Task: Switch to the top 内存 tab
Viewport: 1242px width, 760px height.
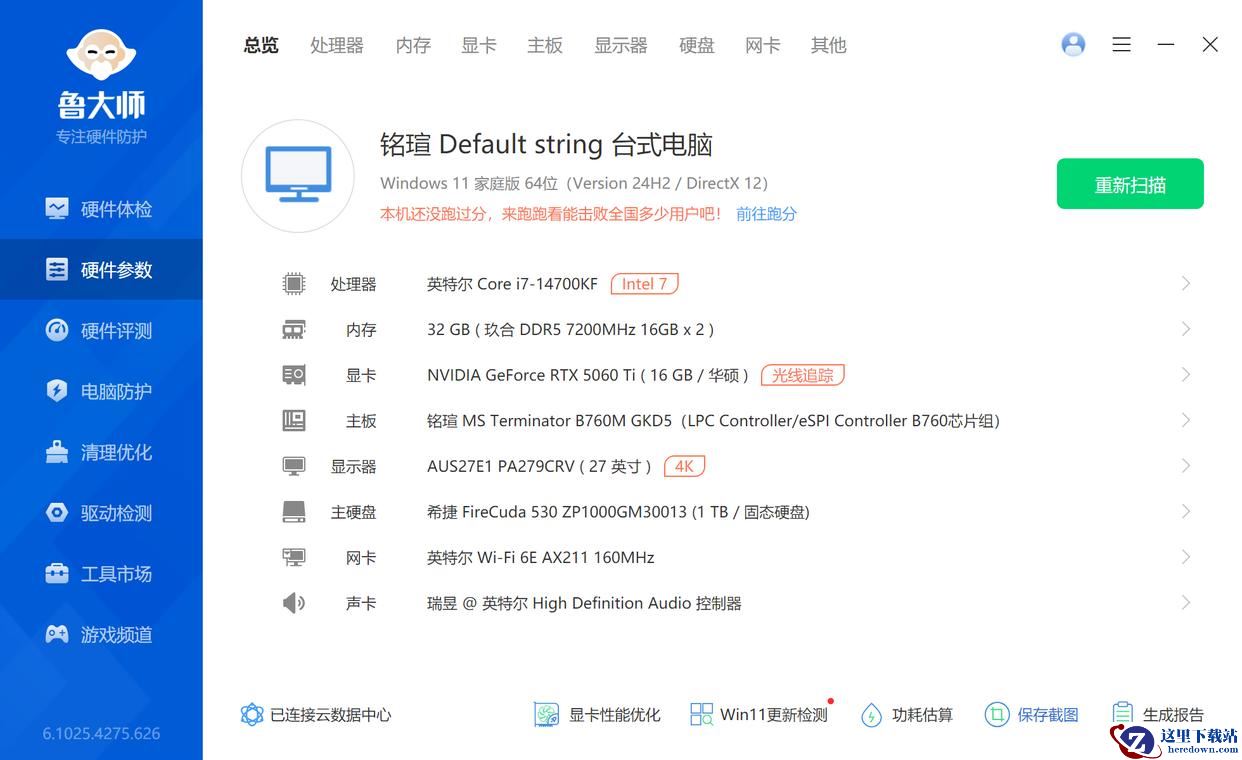Action: click(x=413, y=45)
